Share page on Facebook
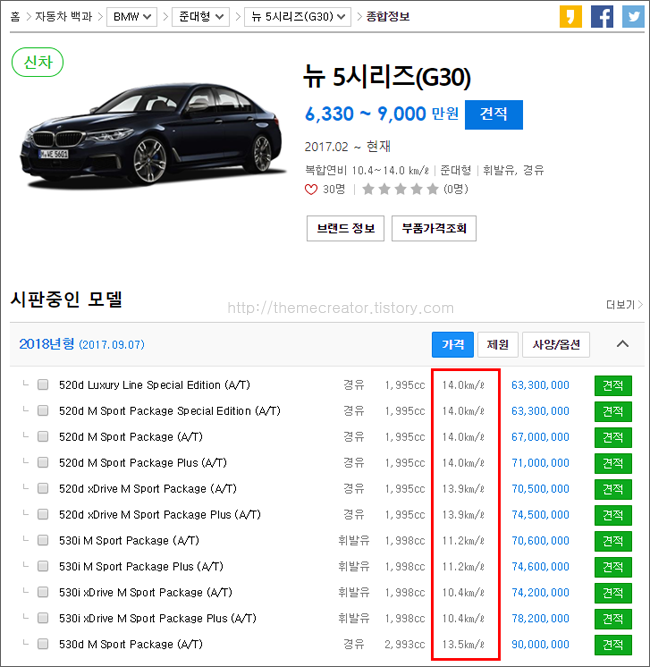 click(602, 17)
